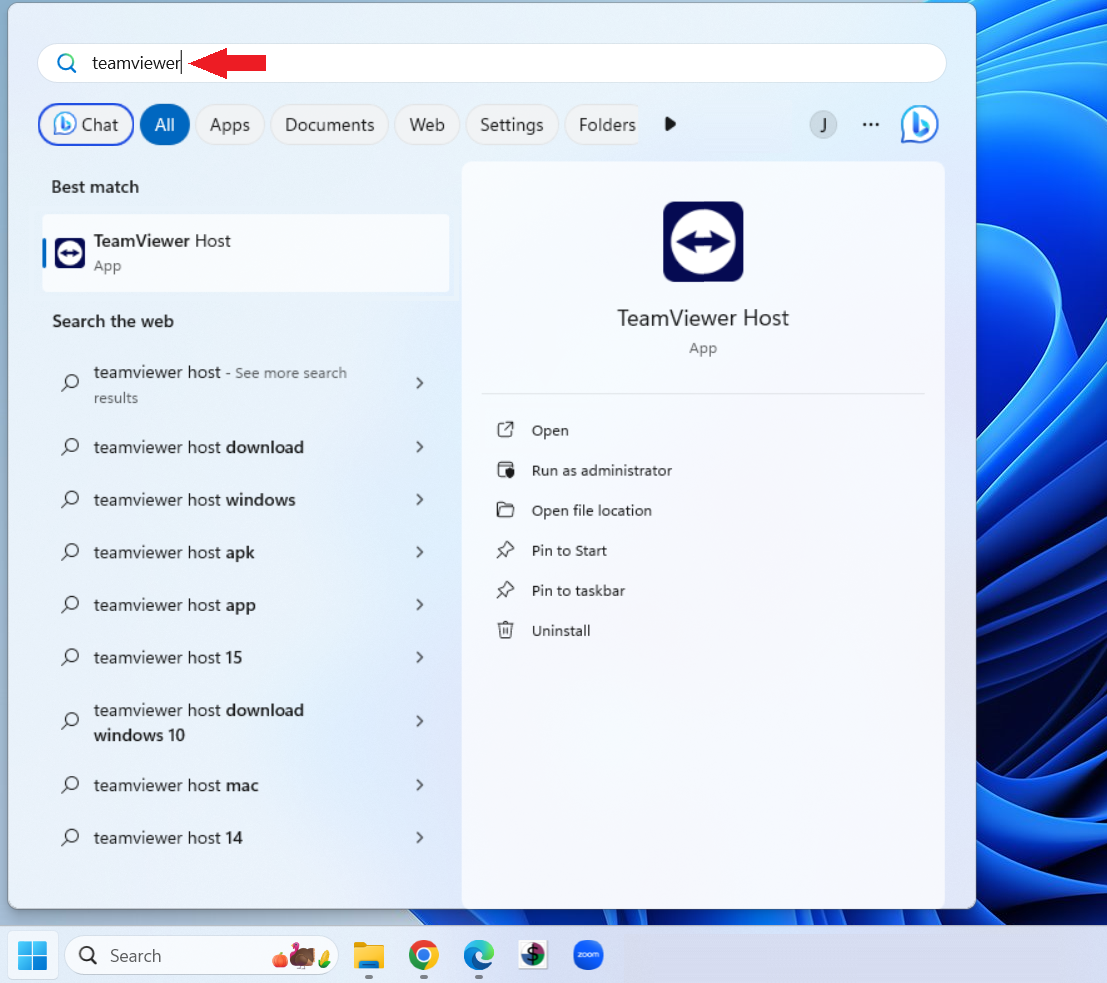Select teamviewer host download windows 10 suggestion
The image size is (1107, 983).
point(246,722)
